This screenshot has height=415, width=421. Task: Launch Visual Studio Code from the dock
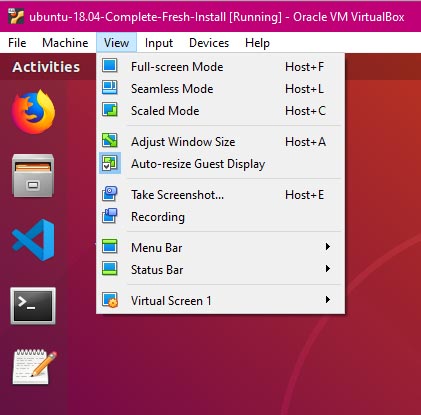(33, 240)
